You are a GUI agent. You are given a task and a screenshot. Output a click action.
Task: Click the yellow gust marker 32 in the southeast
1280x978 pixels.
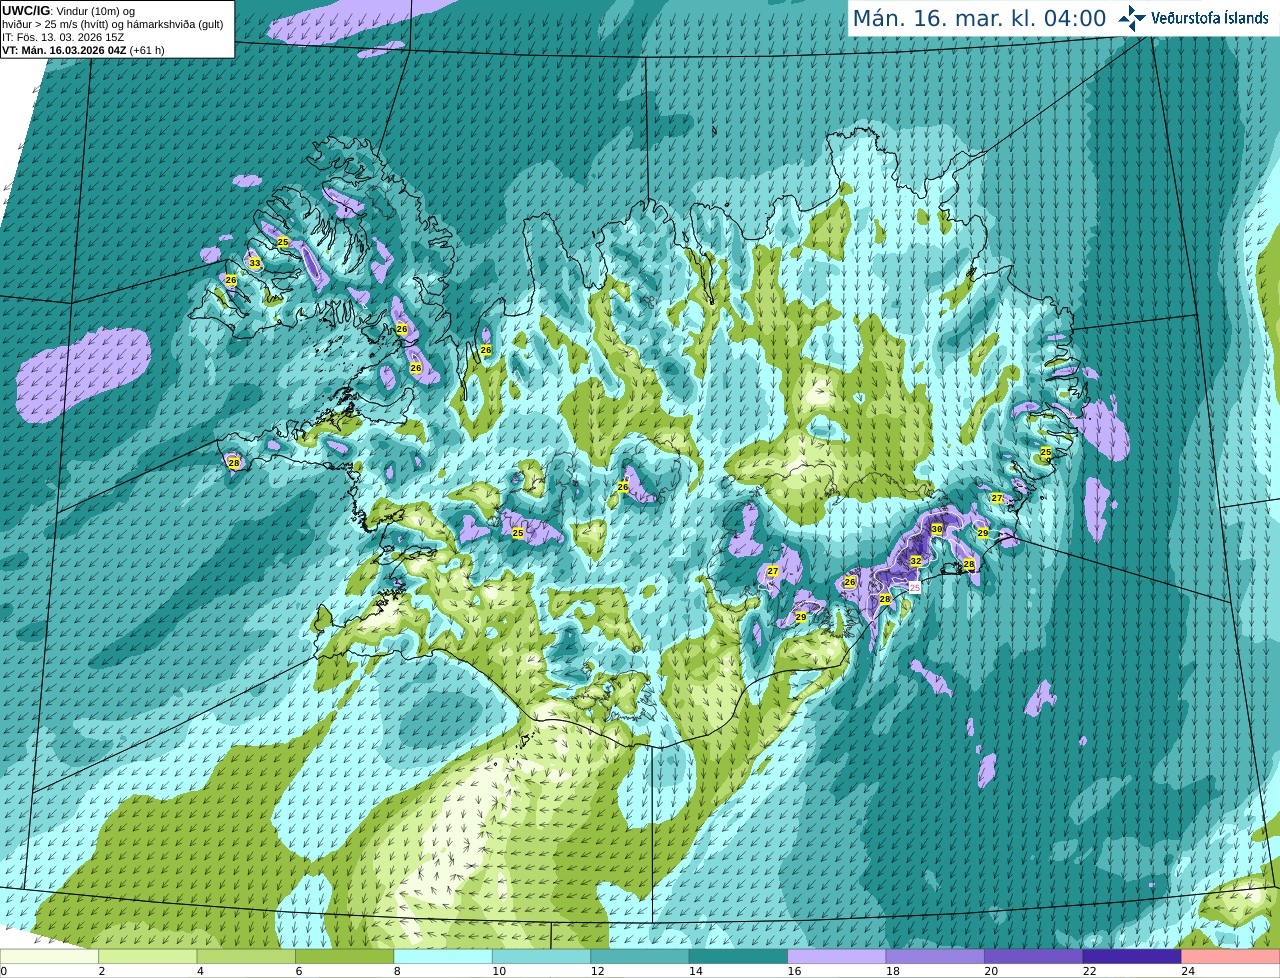coord(915,561)
